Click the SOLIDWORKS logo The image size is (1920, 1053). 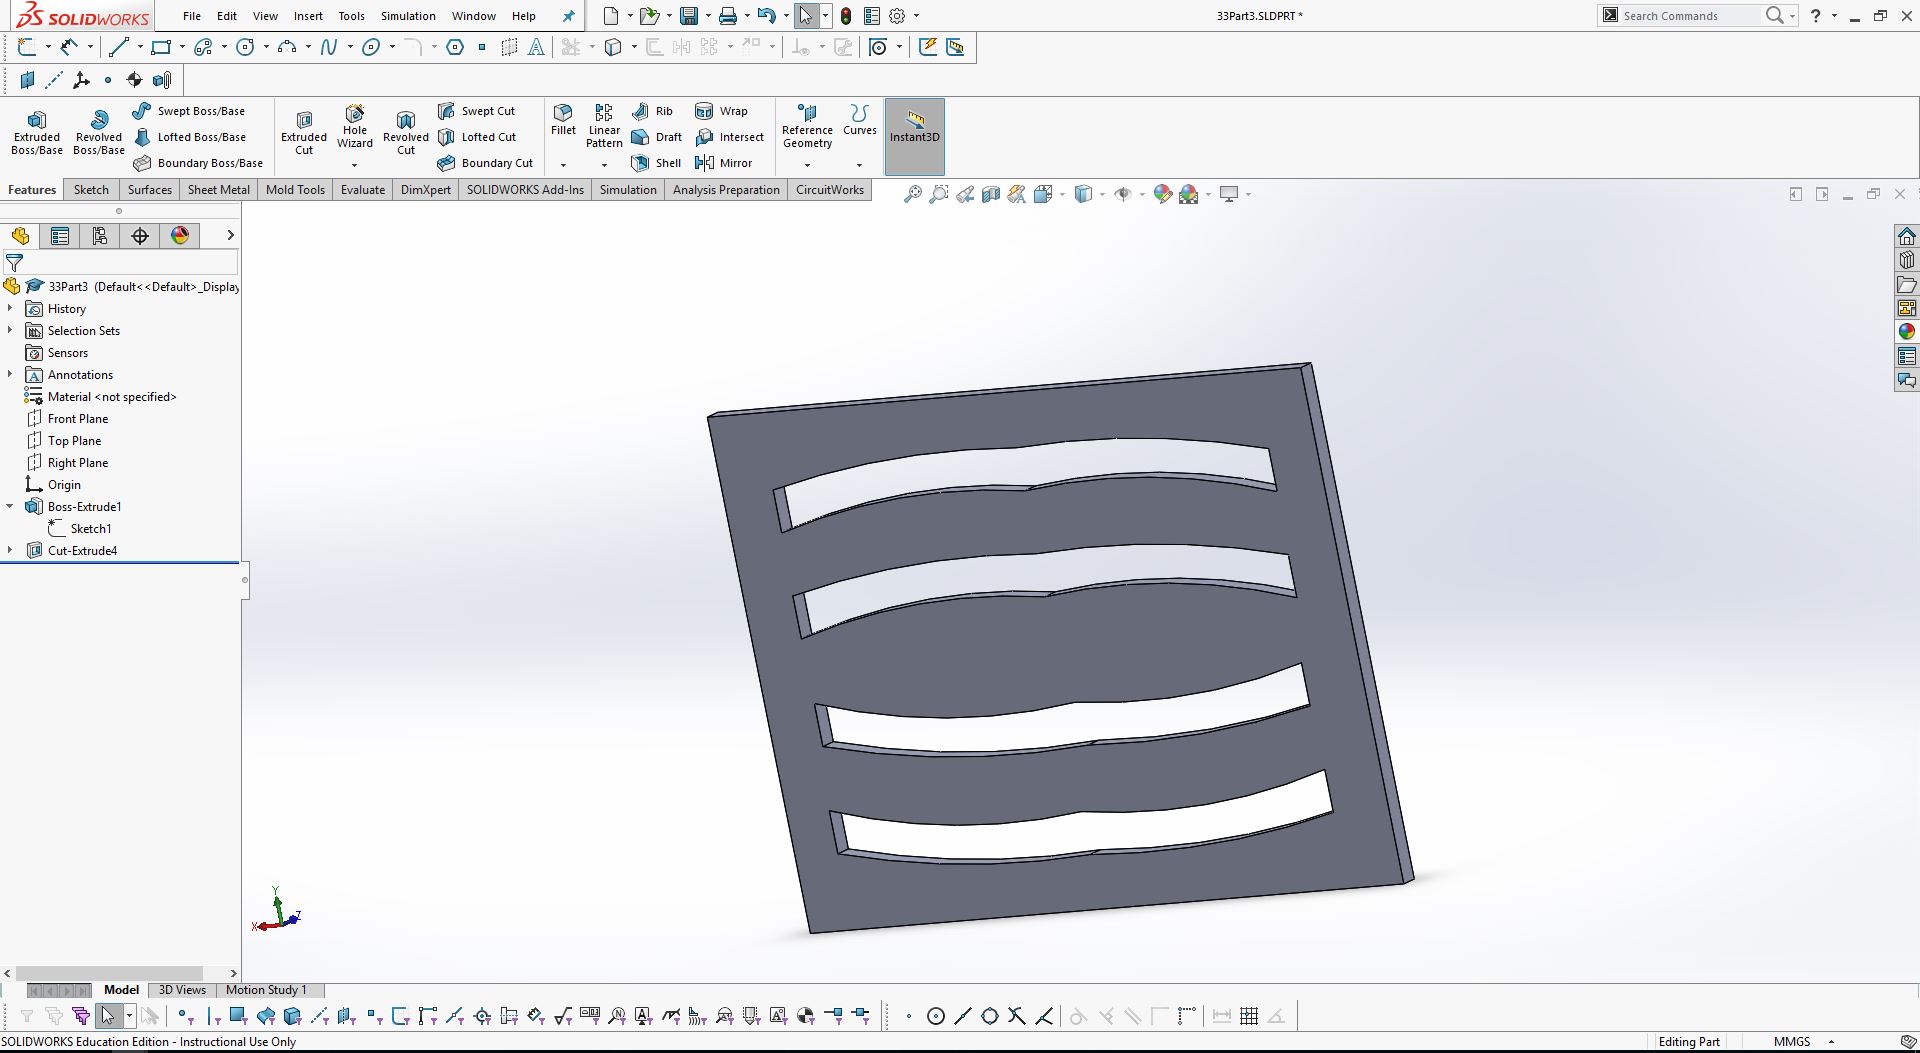coord(84,16)
